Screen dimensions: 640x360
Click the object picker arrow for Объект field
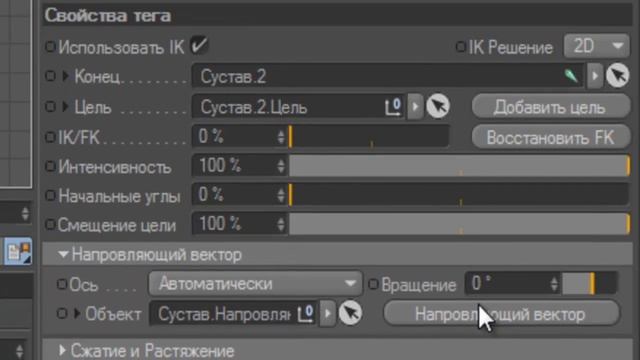(350, 313)
